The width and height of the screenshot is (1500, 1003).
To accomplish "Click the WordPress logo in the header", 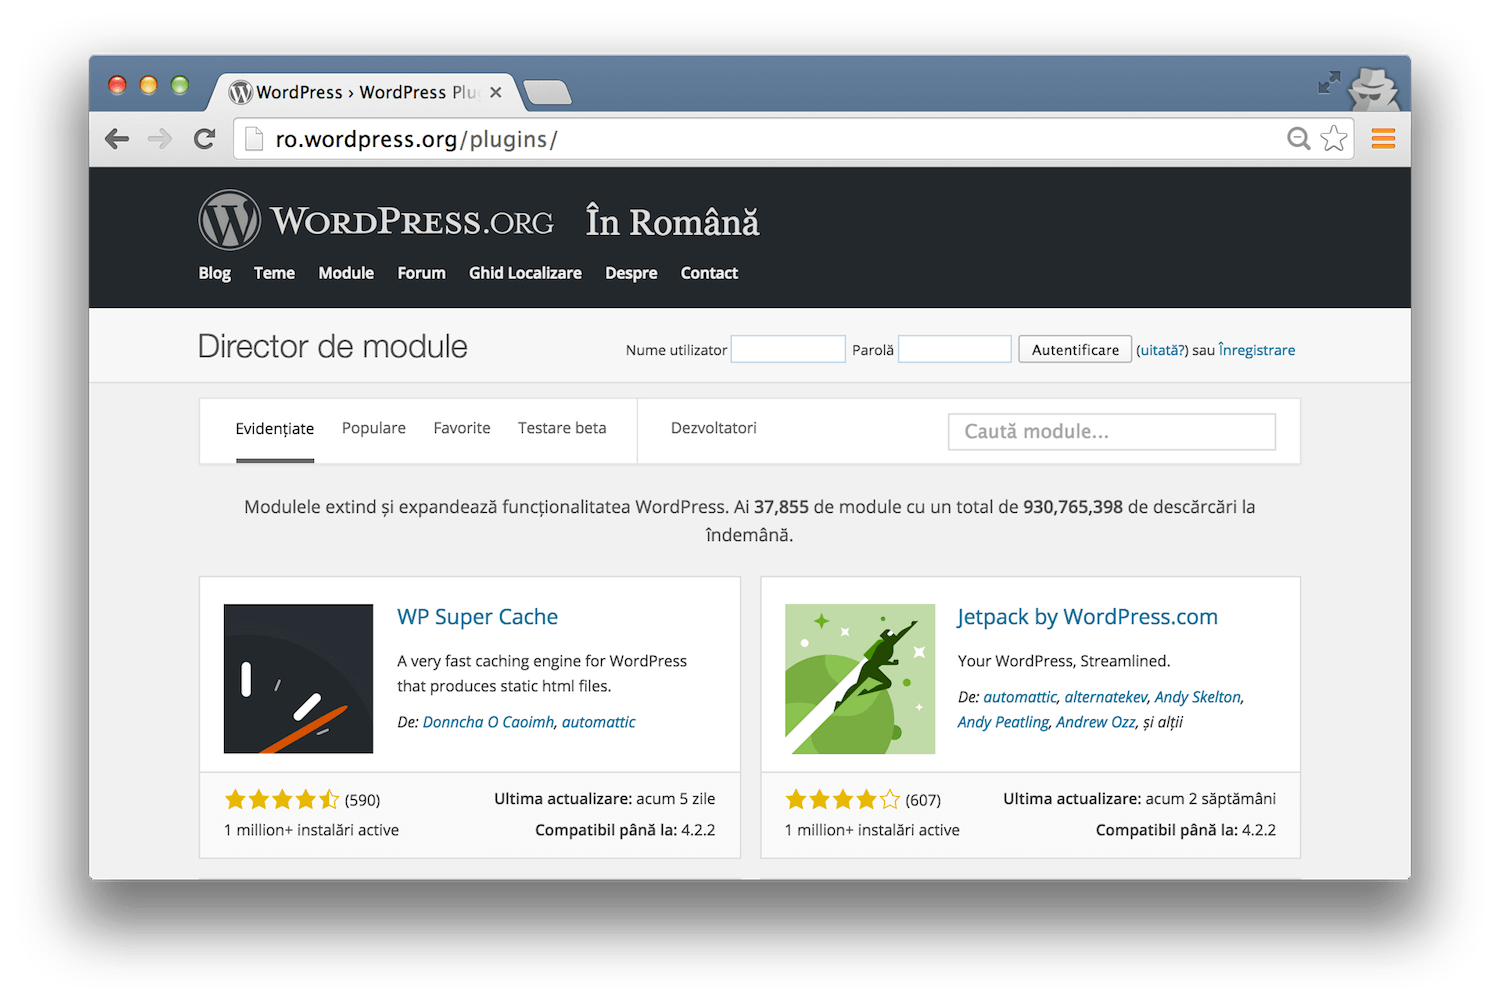I will pos(229,220).
